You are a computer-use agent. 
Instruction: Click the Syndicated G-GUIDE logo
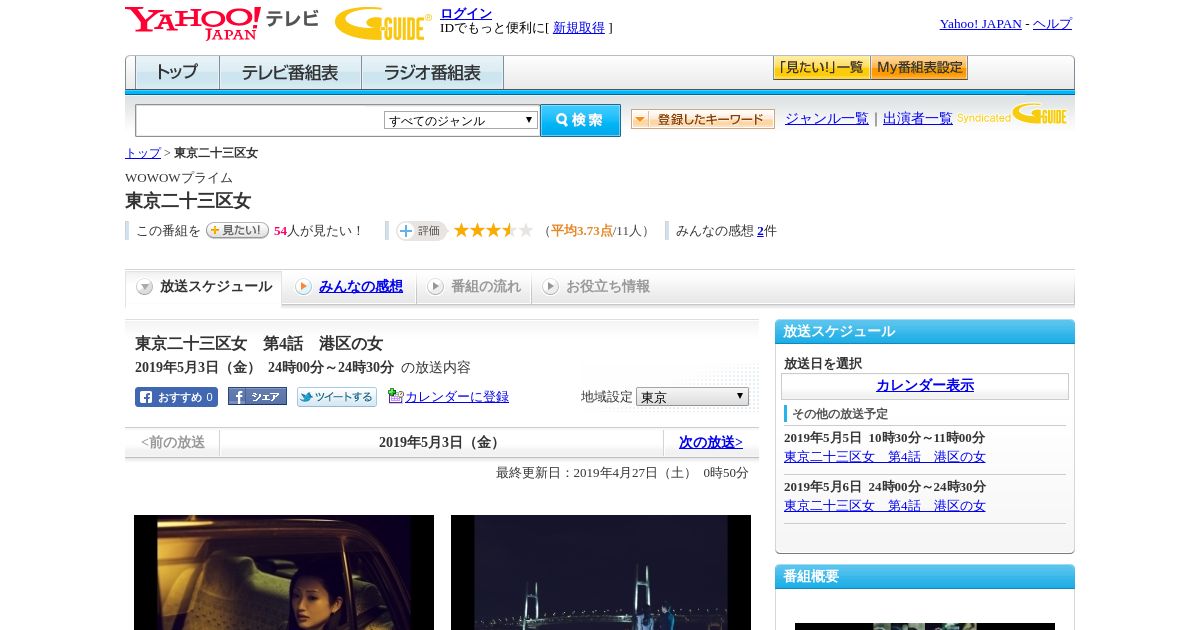1012,115
